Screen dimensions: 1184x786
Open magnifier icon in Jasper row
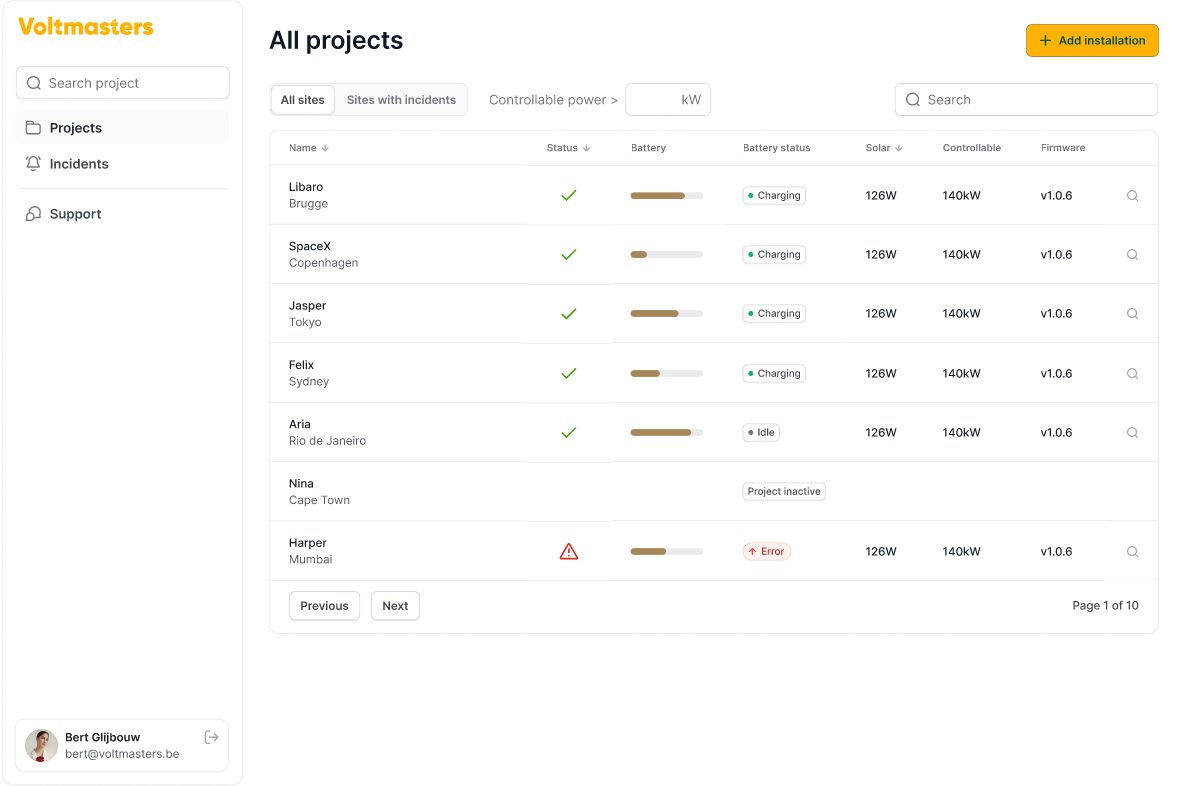click(1132, 314)
